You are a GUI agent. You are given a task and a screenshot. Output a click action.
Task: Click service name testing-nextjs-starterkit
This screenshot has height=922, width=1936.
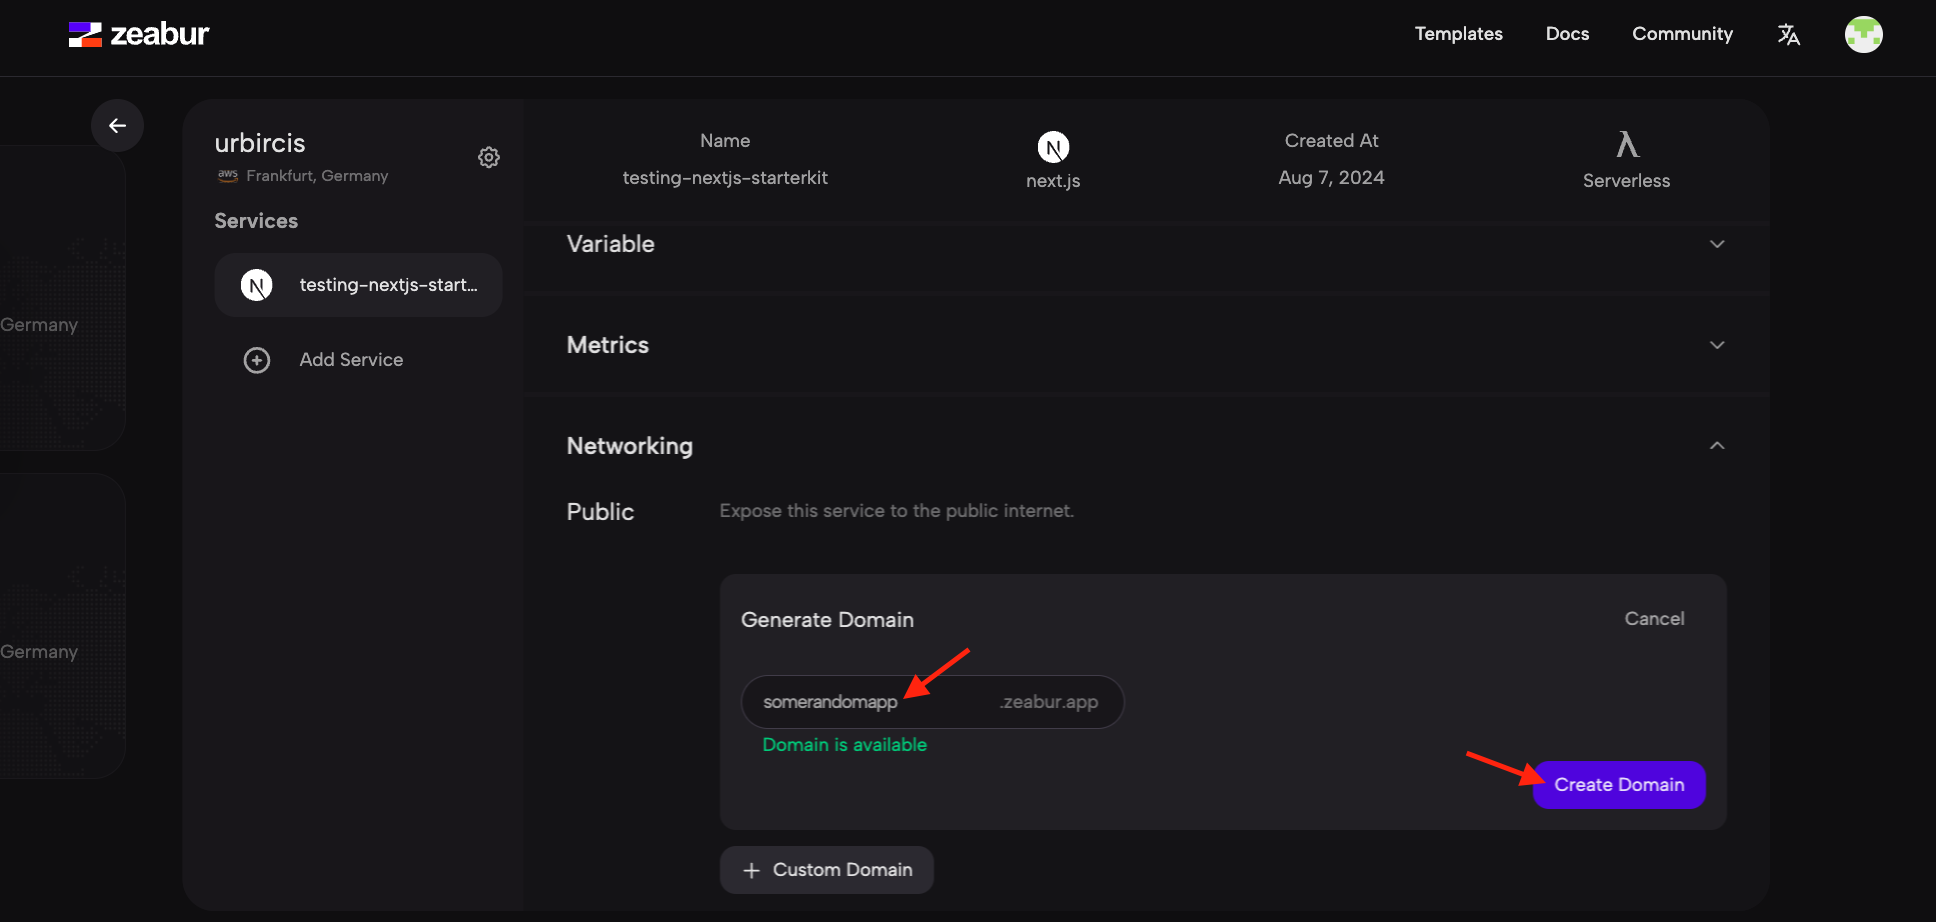(x=725, y=178)
